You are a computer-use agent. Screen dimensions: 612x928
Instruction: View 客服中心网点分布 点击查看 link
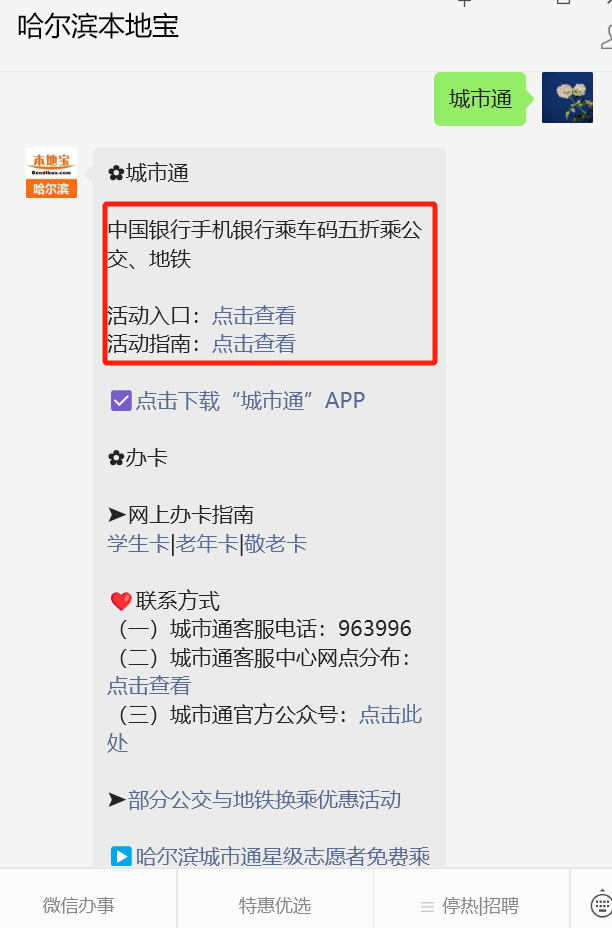pos(149,686)
